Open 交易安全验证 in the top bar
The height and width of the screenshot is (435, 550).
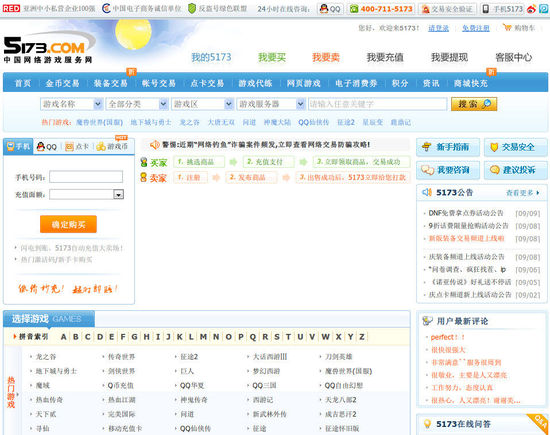[x=448, y=9]
